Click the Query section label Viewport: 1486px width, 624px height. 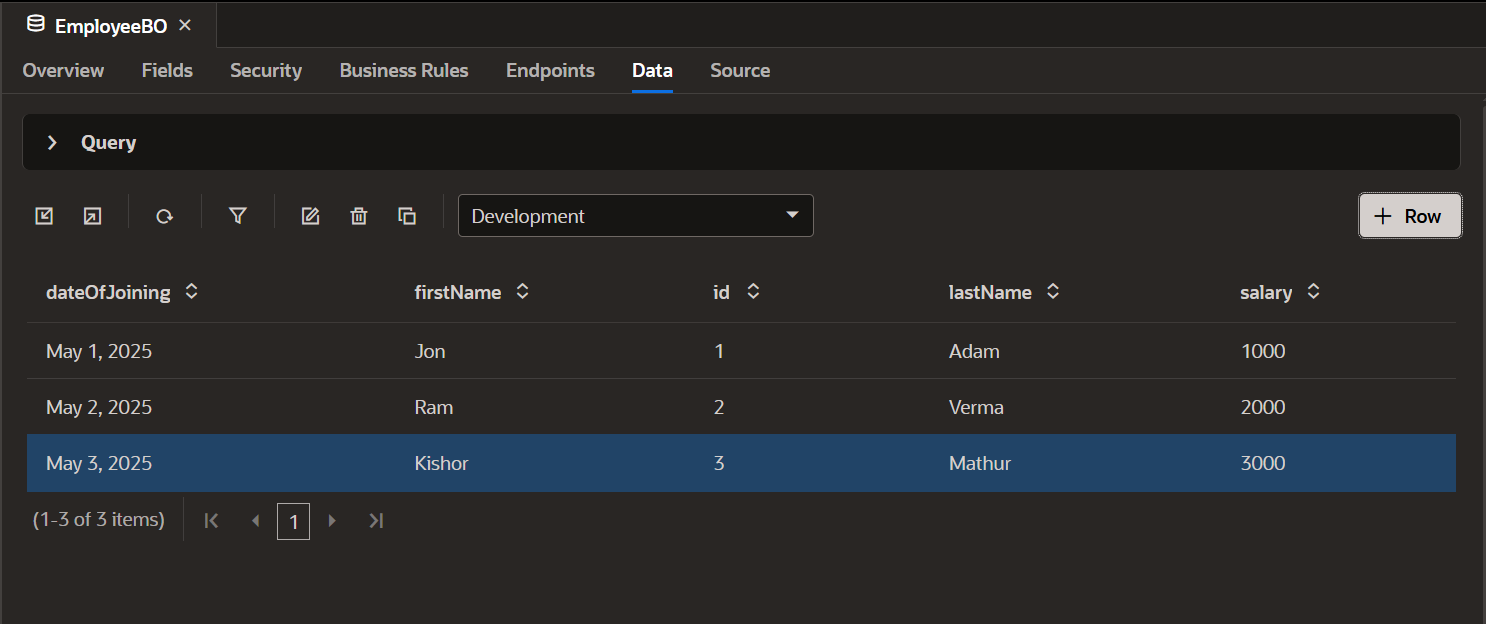tap(108, 143)
